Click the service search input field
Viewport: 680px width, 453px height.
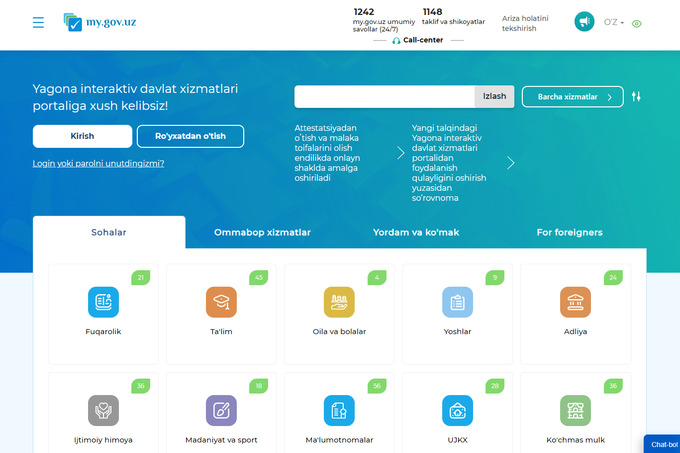click(384, 97)
